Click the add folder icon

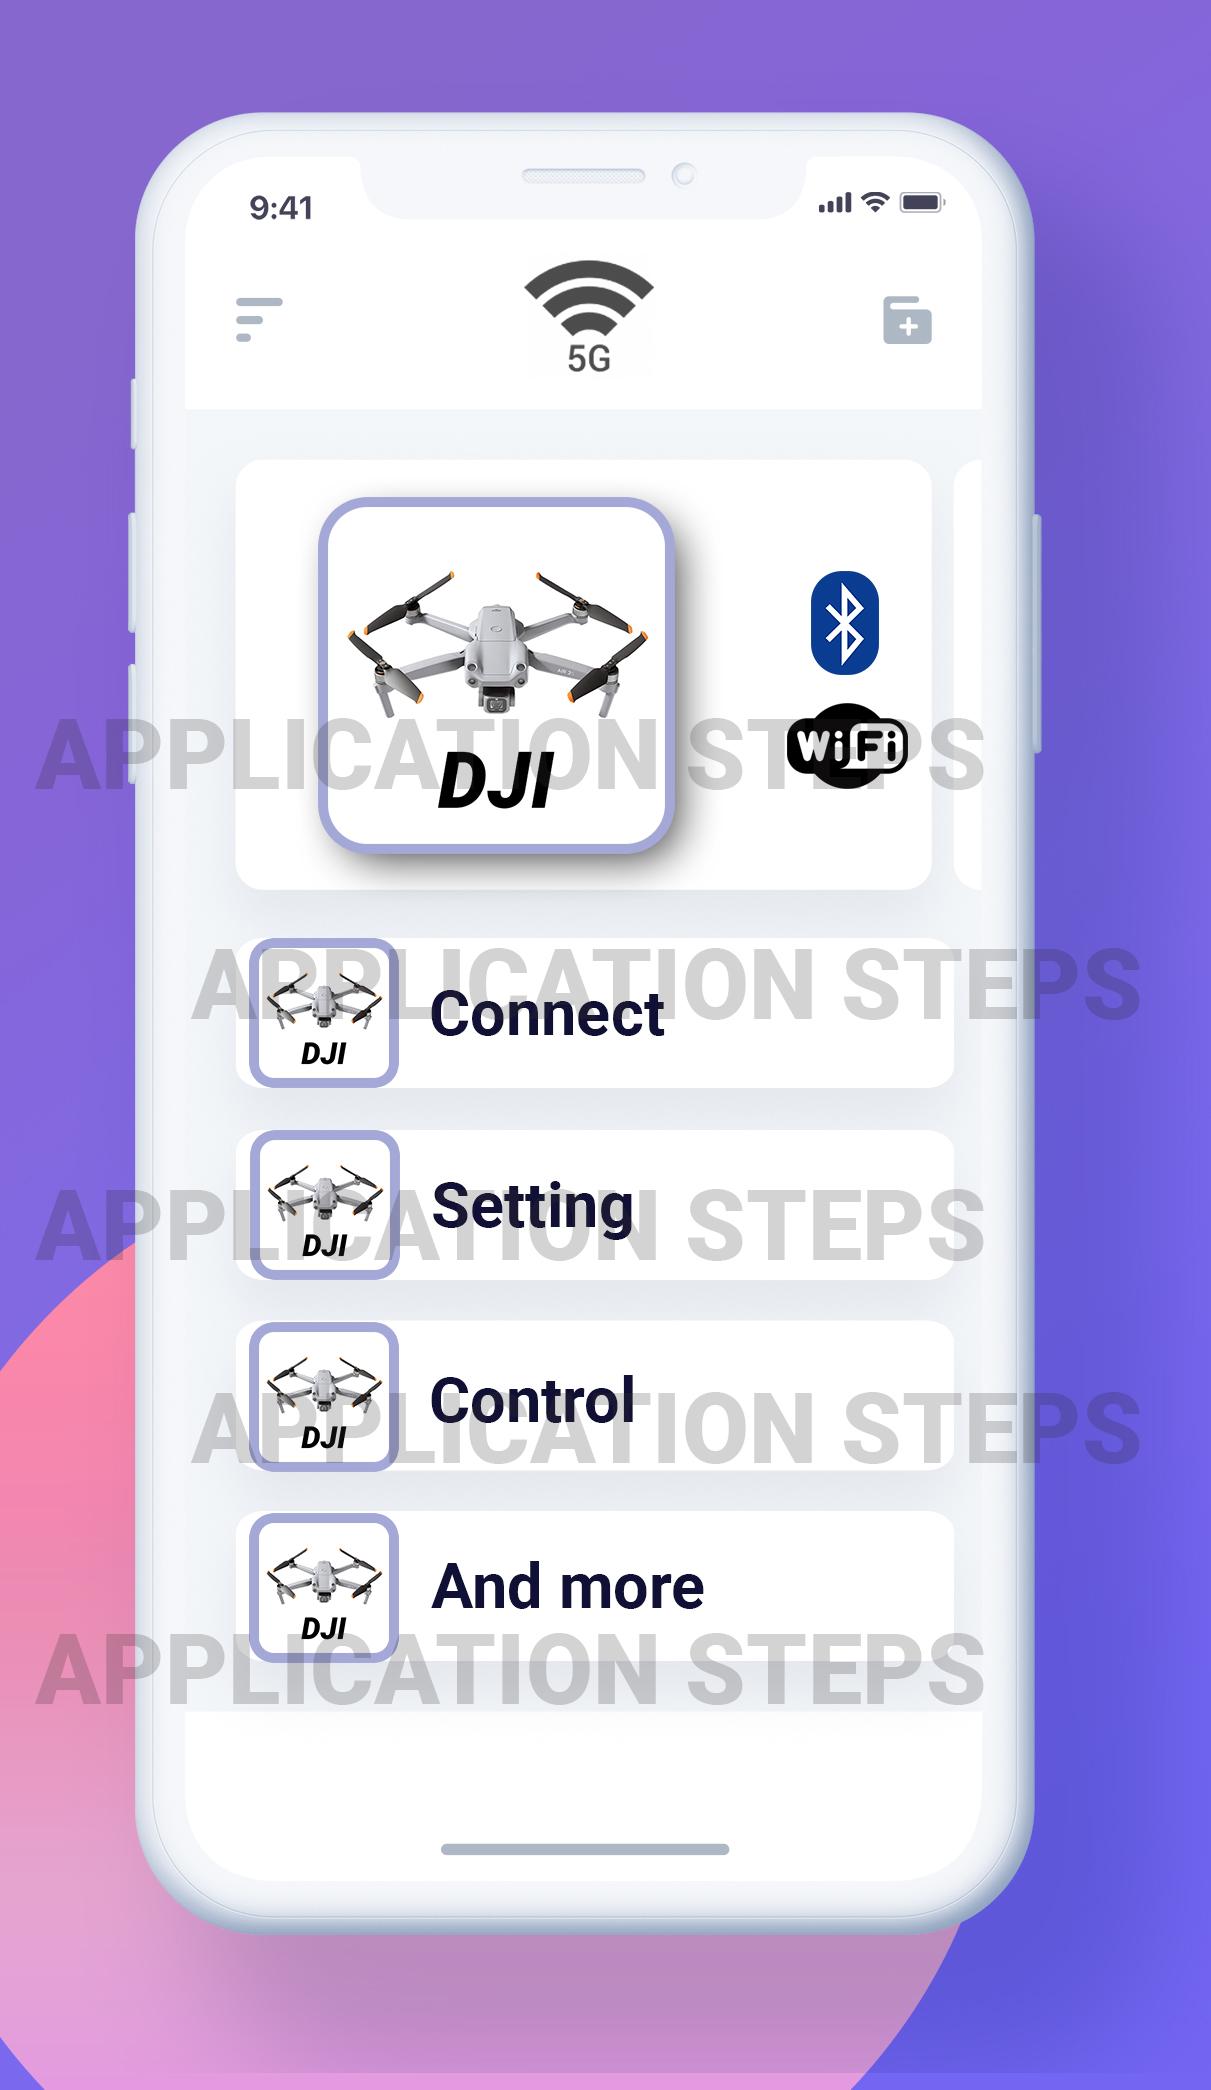[x=907, y=320]
